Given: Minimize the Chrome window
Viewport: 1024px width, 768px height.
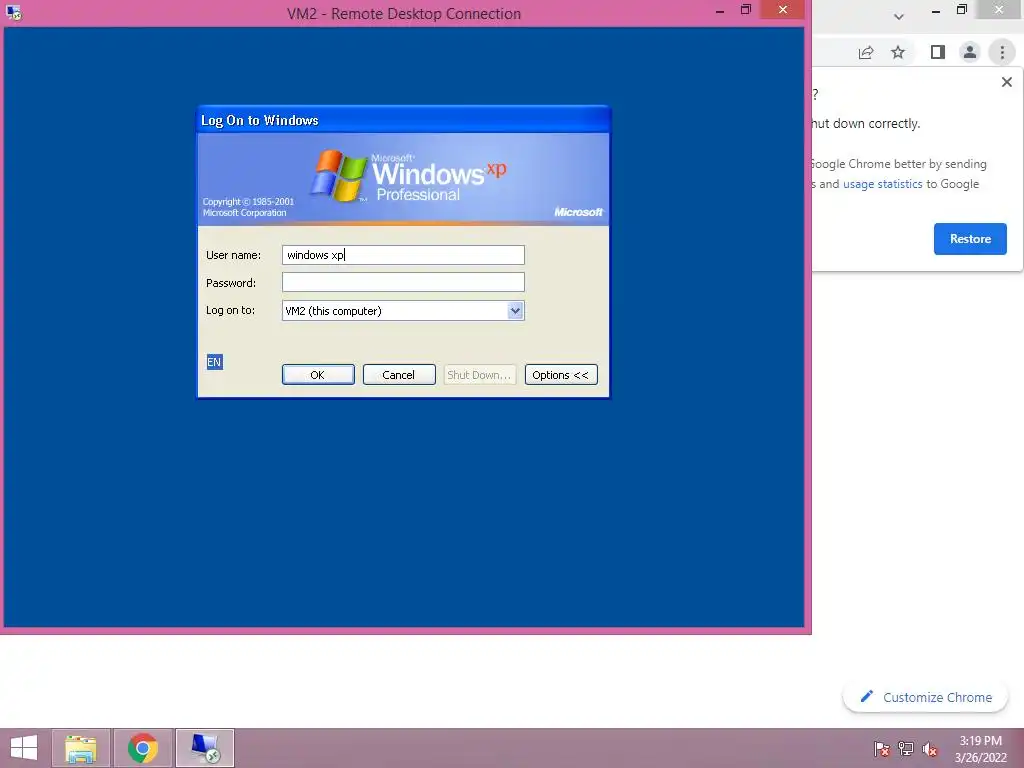Looking at the screenshot, I should (x=935, y=10).
